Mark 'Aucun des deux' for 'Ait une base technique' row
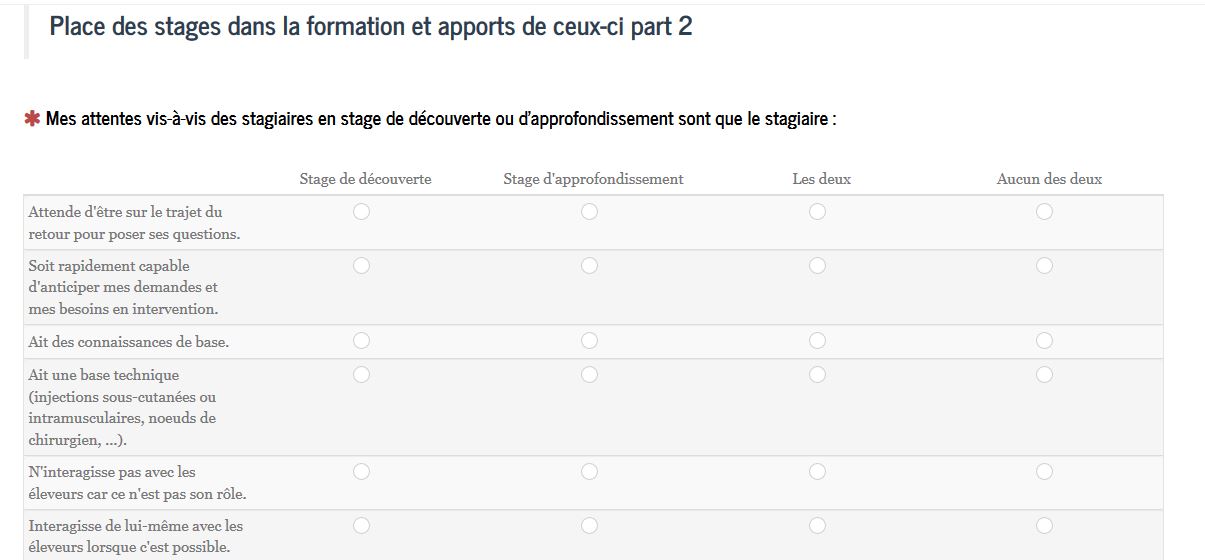Image resolution: width=1205 pixels, height=560 pixels. click(1044, 374)
